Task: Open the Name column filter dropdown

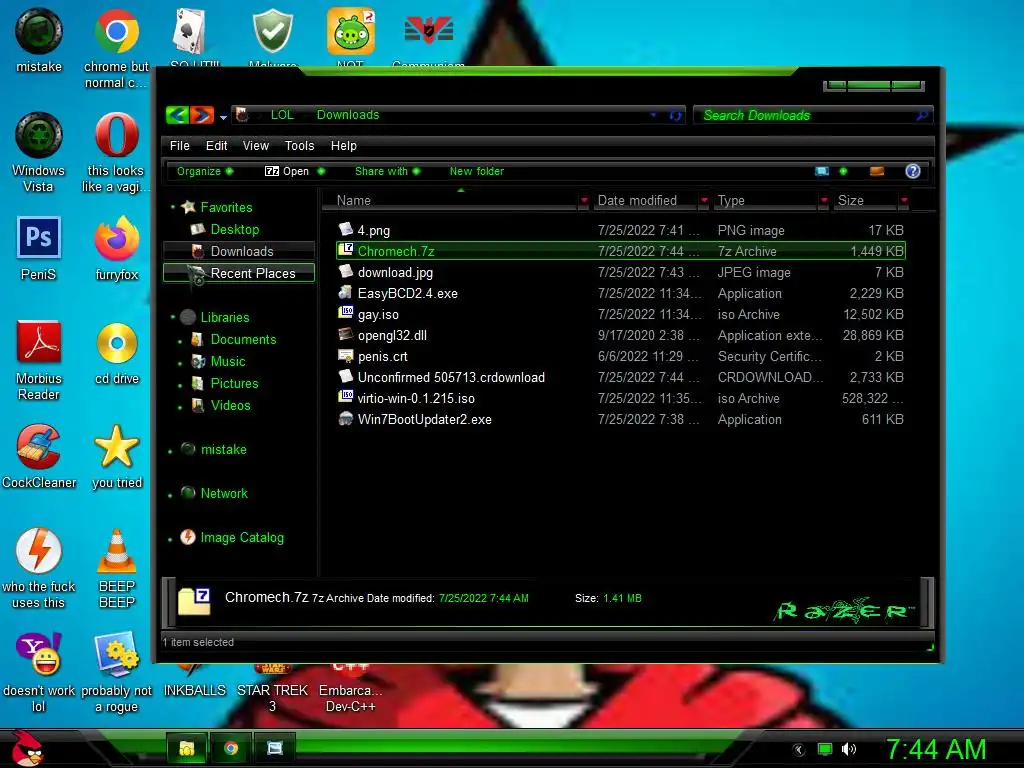Action: pos(584,200)
